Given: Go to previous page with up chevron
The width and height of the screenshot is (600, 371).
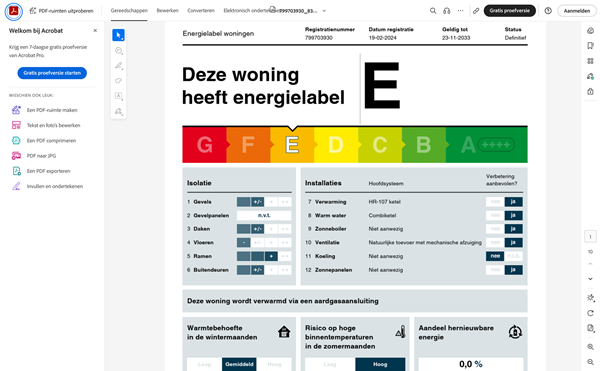Looking at the screenshot, I should tap(590, 264).
